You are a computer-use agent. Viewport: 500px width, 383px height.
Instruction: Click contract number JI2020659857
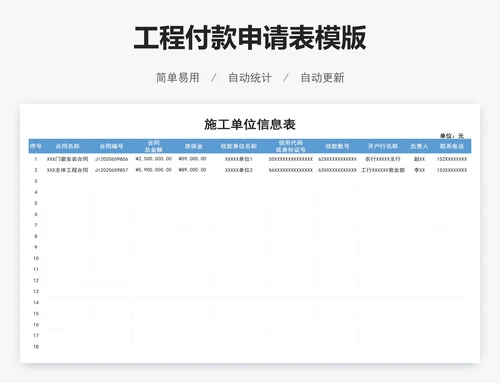(x=111, y=170)
